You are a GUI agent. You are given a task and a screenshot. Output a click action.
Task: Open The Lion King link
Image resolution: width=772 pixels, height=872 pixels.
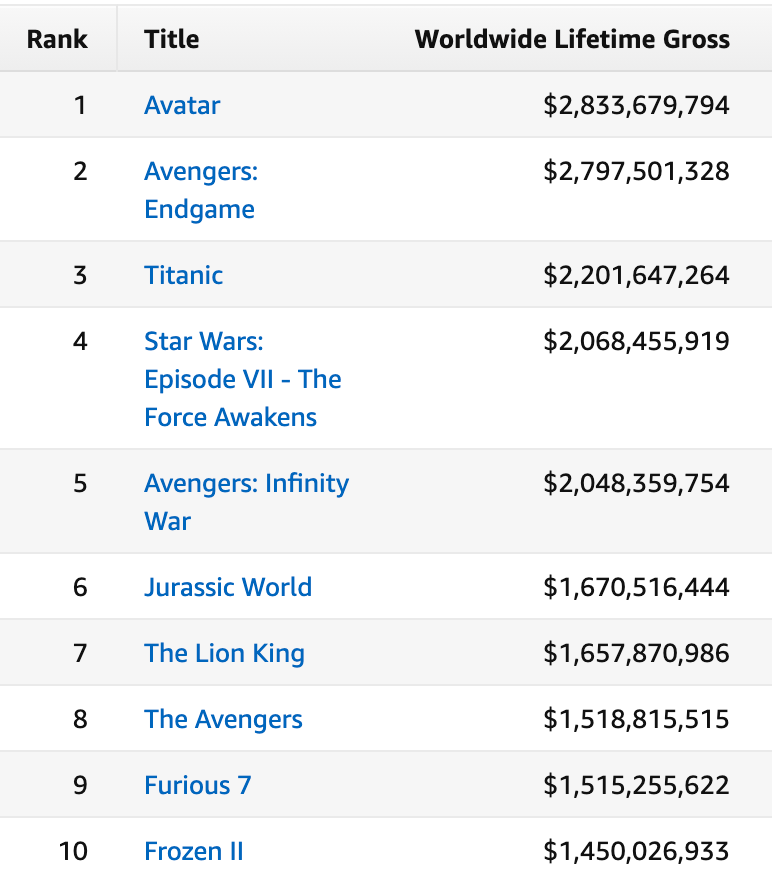224,653
